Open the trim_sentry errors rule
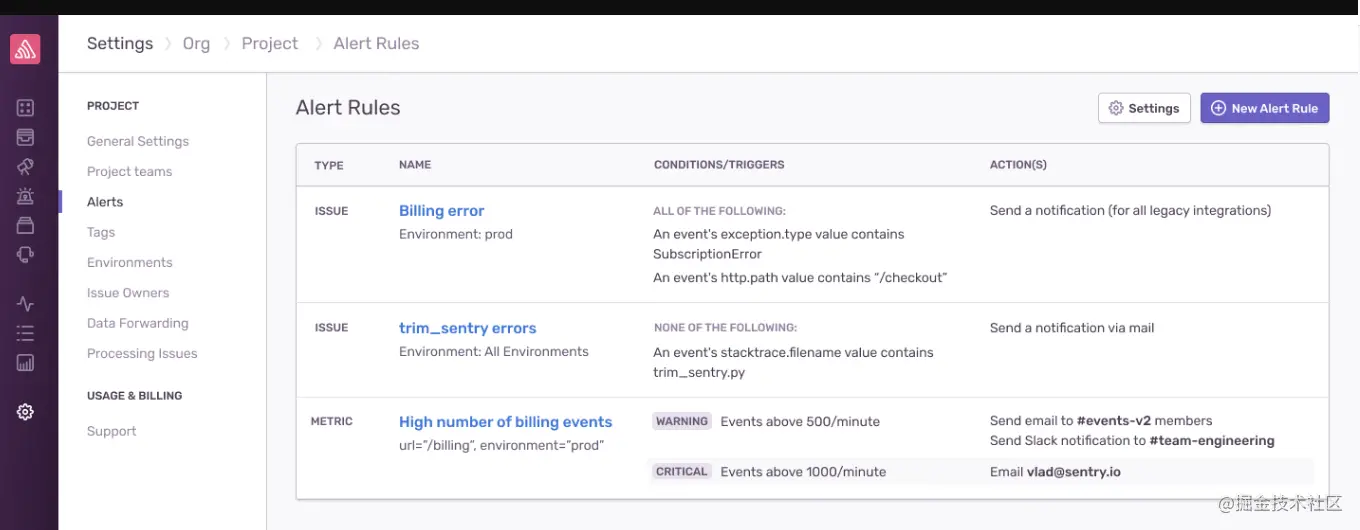 click(467, 328)
